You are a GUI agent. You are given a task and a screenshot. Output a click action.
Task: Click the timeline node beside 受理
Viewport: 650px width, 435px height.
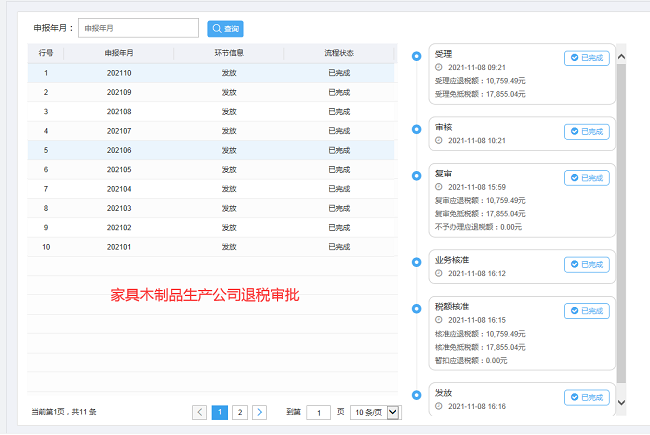416,56
